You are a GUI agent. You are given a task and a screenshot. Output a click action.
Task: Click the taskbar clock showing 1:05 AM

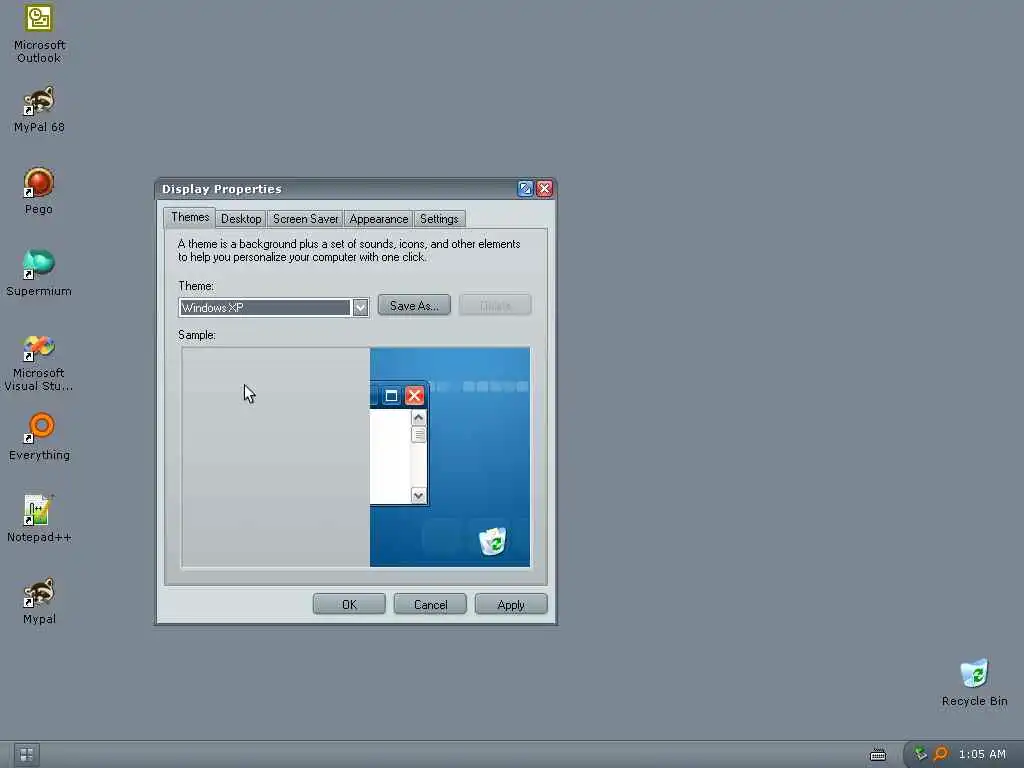click(x=982, y=754)
